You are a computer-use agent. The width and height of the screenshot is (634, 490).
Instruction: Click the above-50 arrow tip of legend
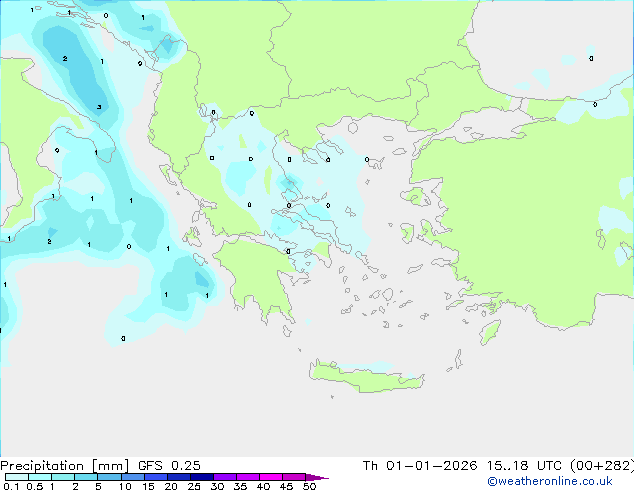point(317,477)
